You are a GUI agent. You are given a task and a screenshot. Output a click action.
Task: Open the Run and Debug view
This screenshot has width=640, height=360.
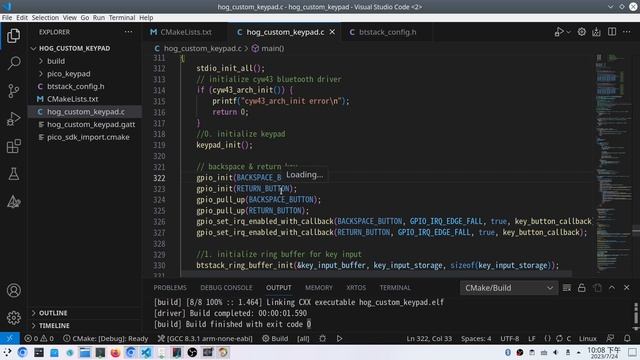[x=13, y=118]
